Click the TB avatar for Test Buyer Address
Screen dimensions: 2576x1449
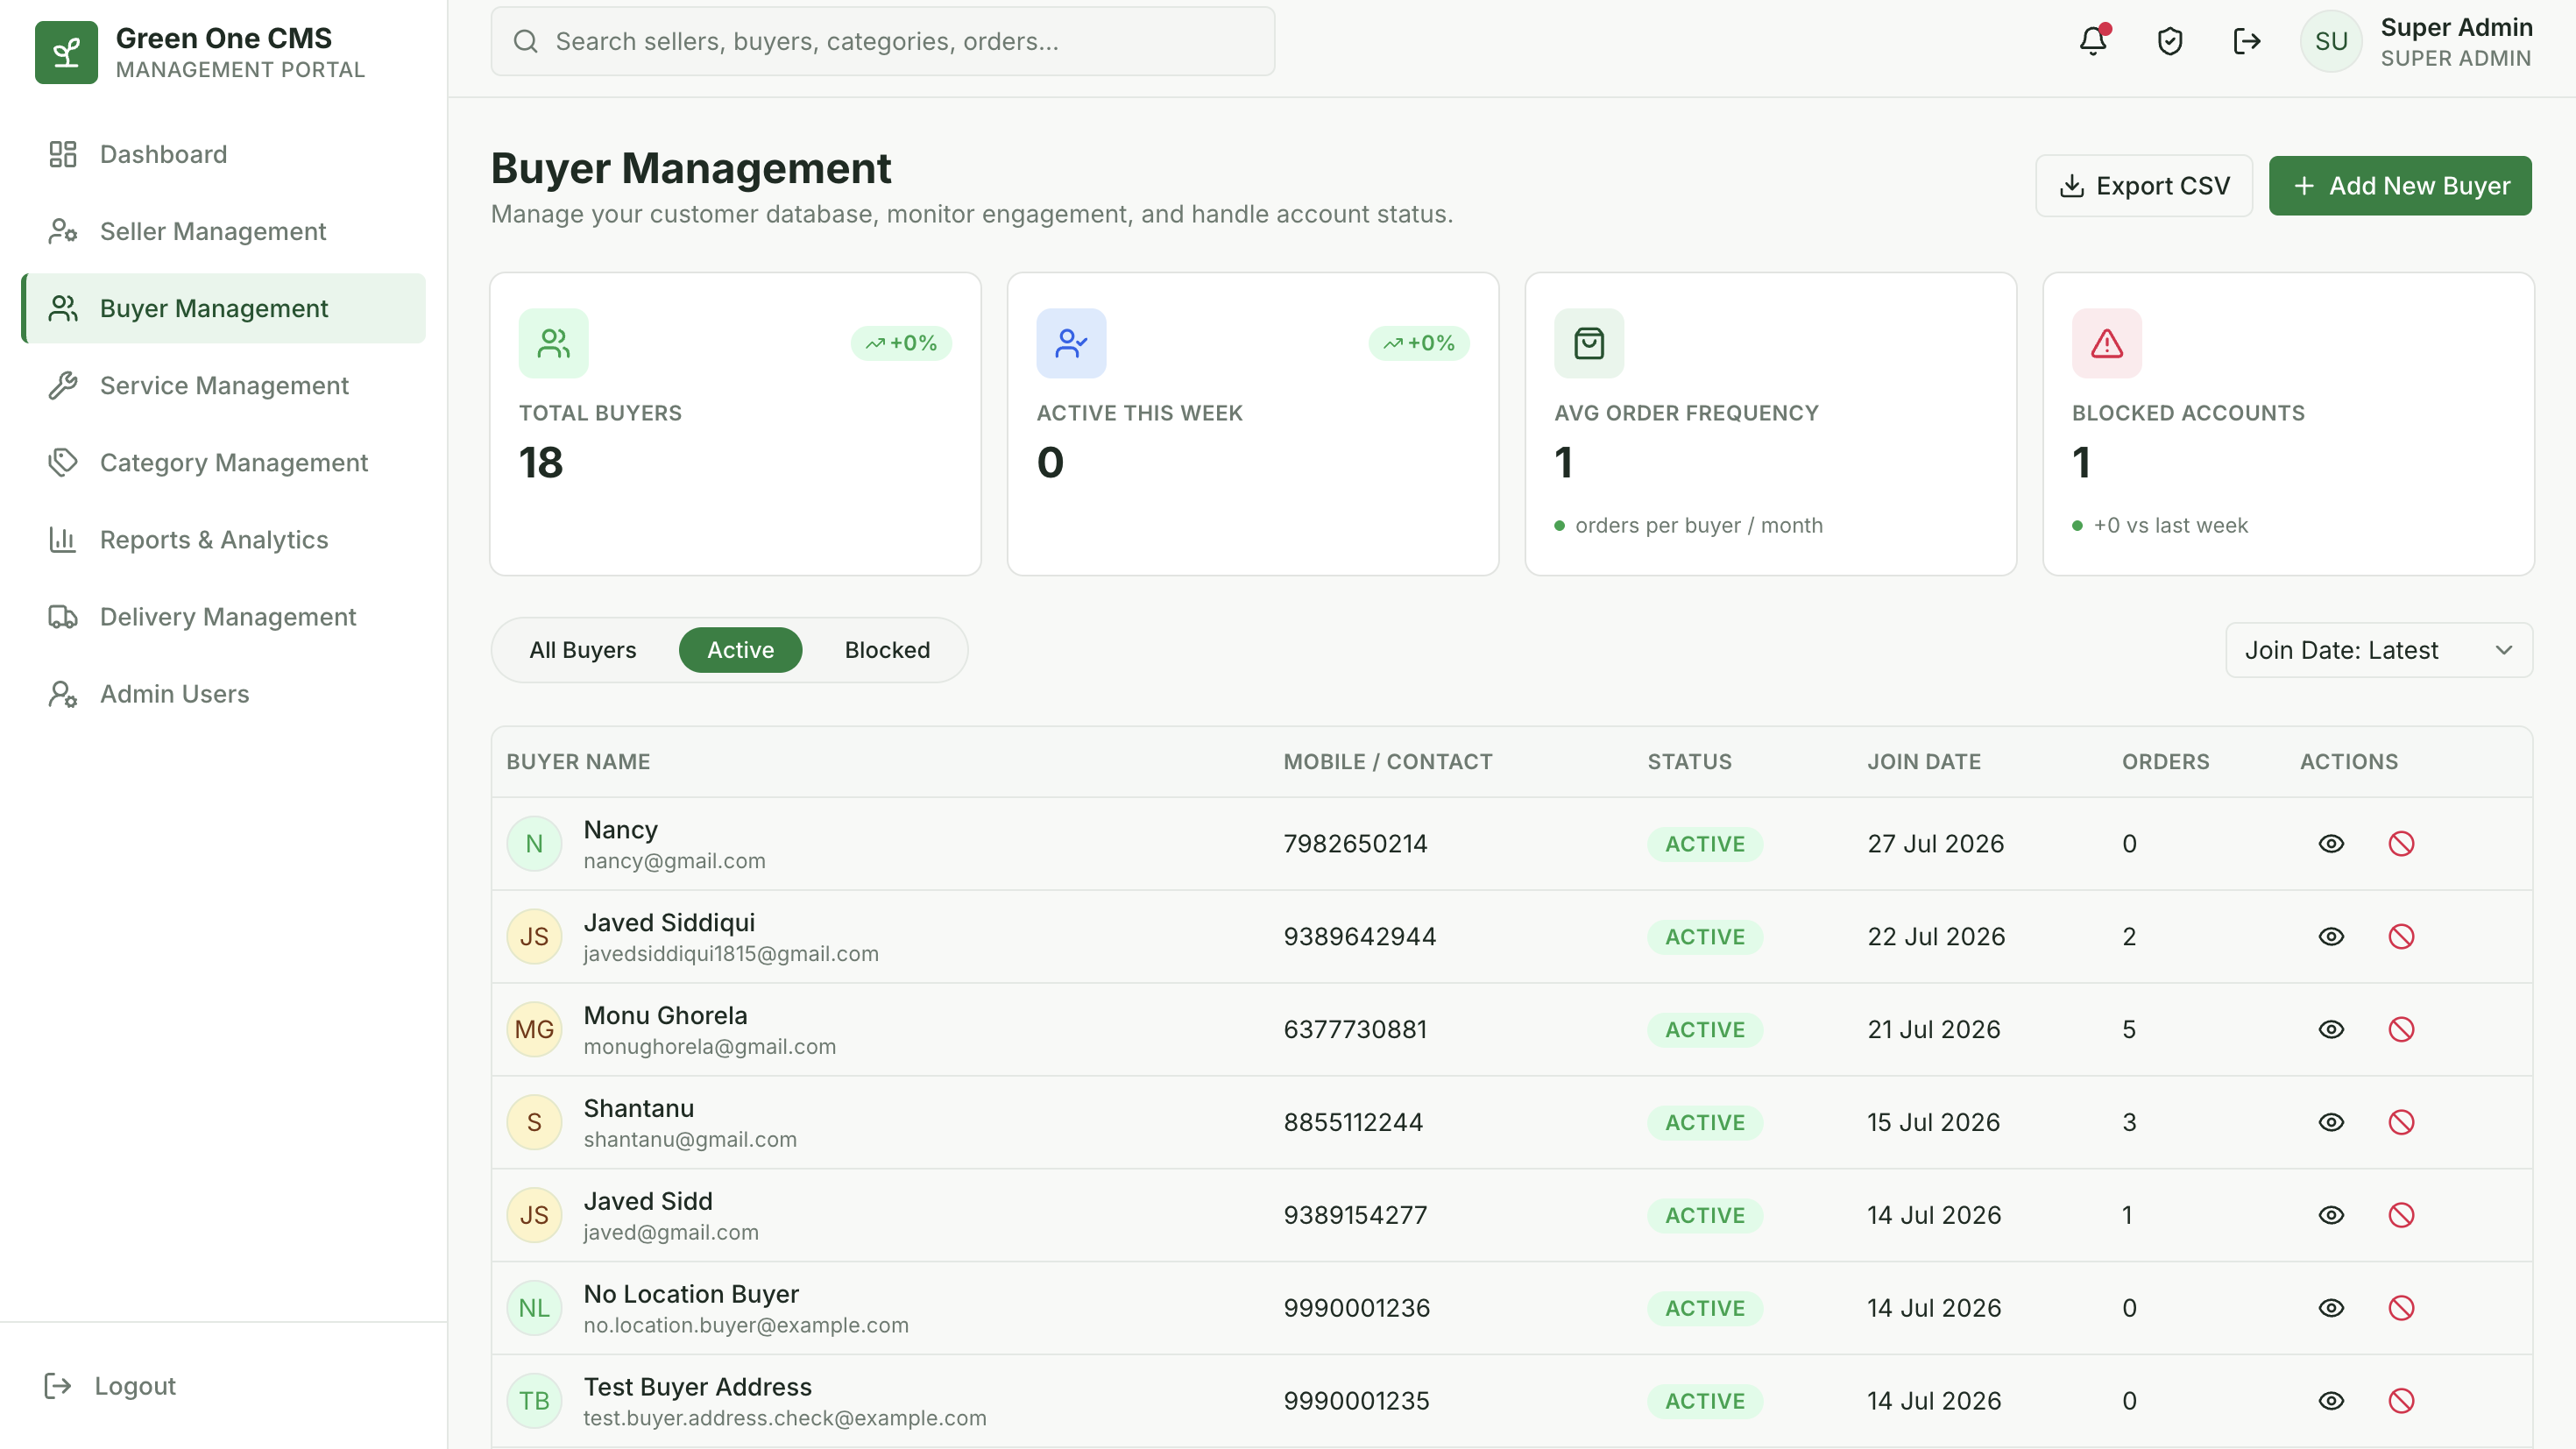pyautogui.click(x=534, y=1401)
